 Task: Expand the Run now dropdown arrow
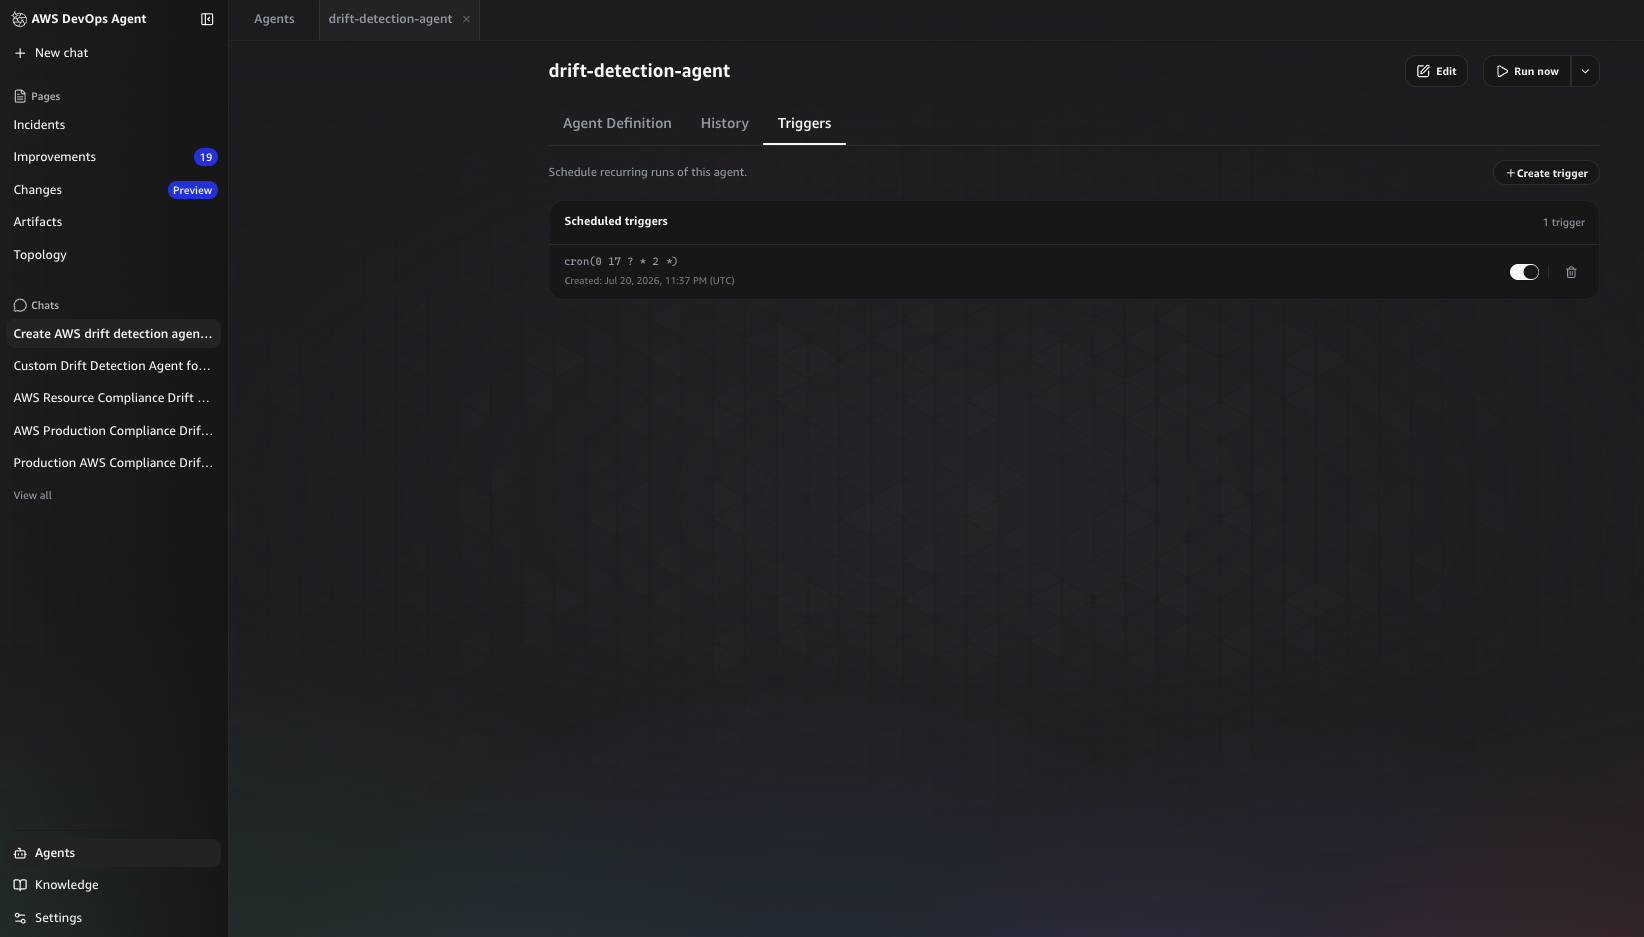1585,71
